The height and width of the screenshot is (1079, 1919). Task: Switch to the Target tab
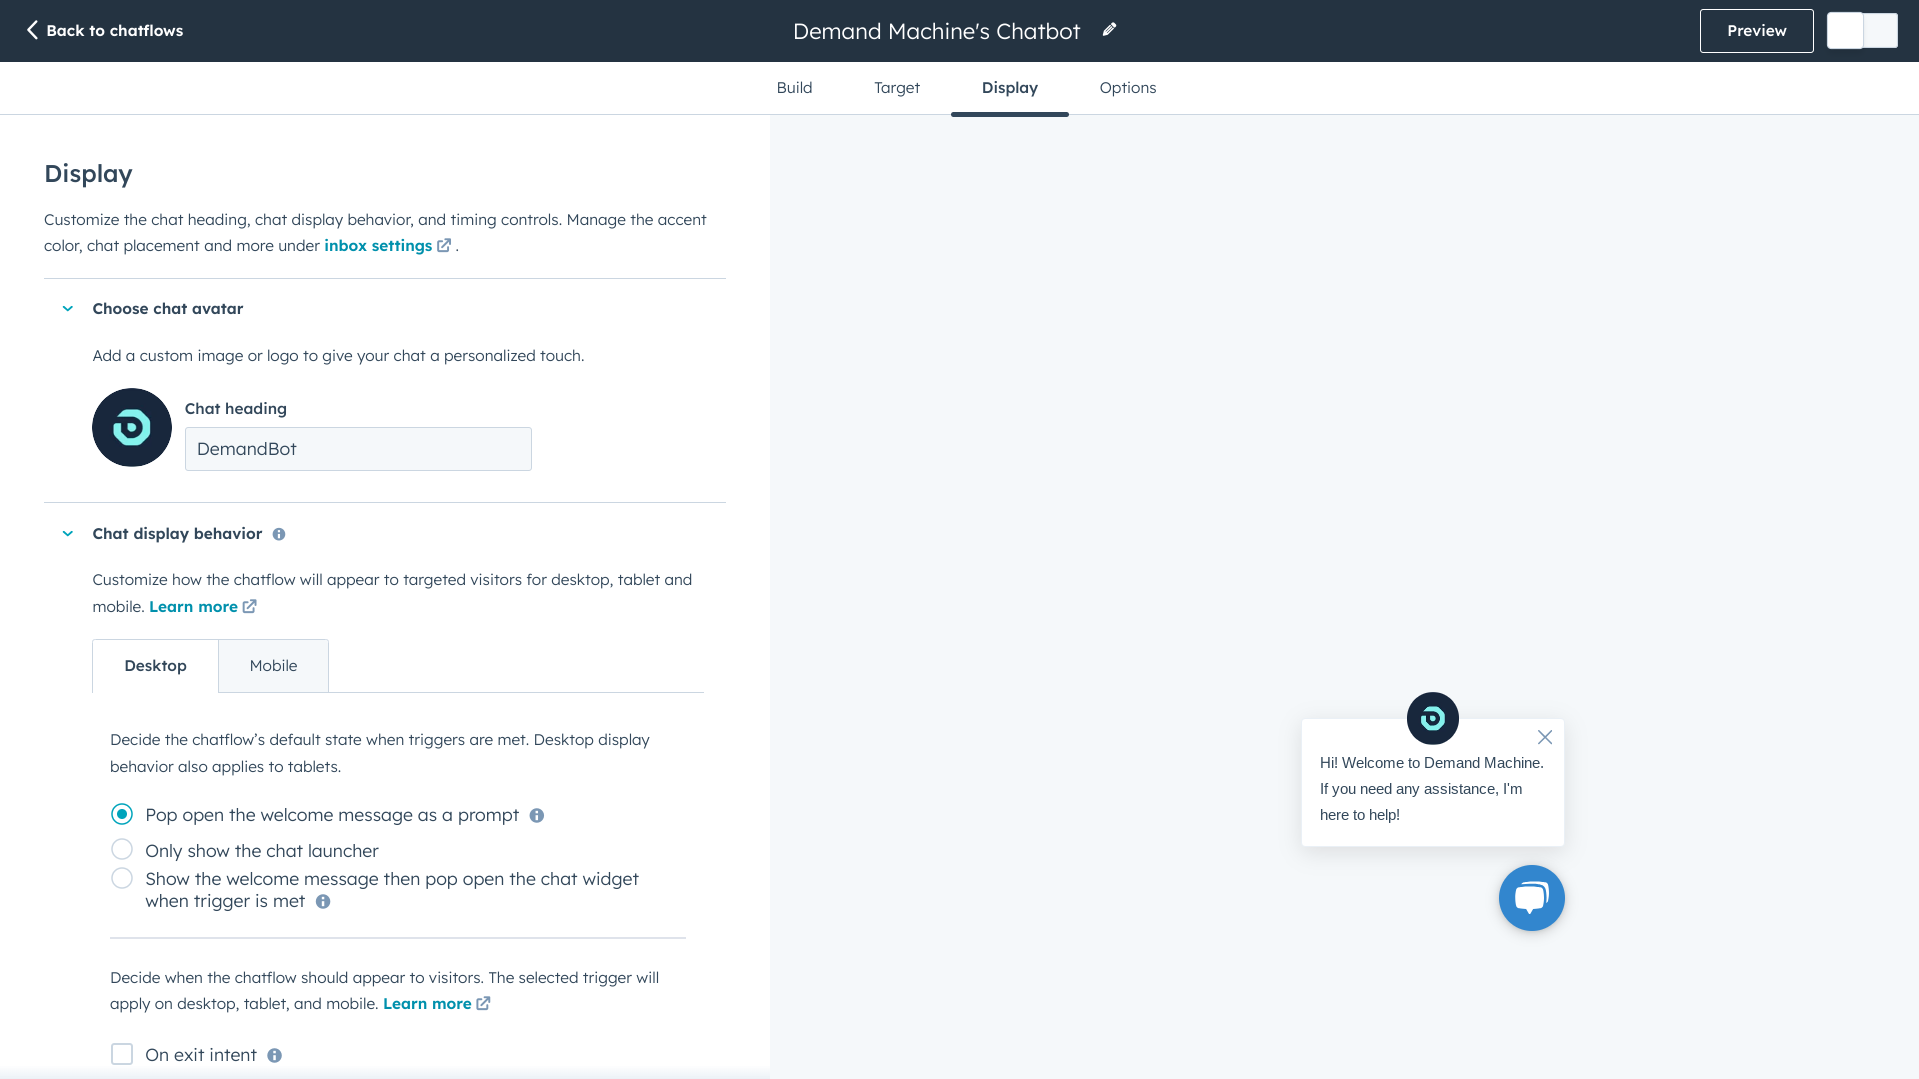pos(897,88)
